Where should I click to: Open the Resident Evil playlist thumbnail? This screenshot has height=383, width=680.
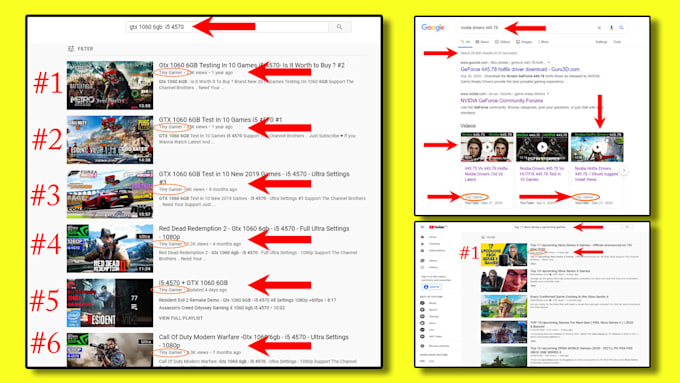[110, 303]
